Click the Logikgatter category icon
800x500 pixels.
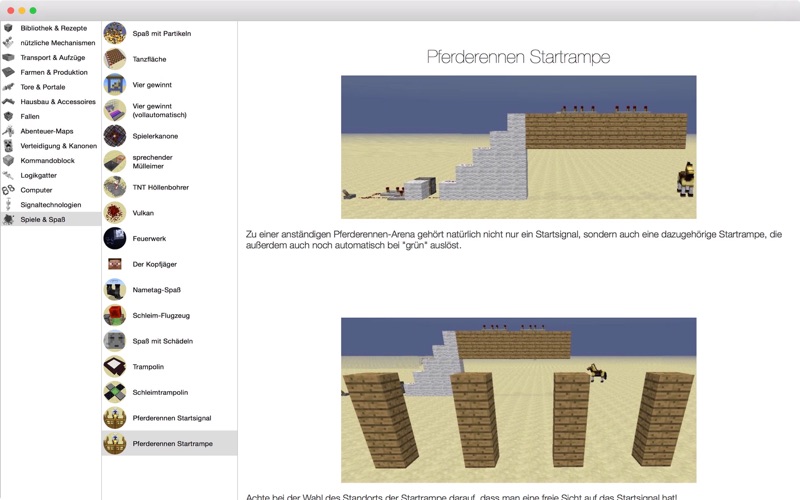point(8,176)
